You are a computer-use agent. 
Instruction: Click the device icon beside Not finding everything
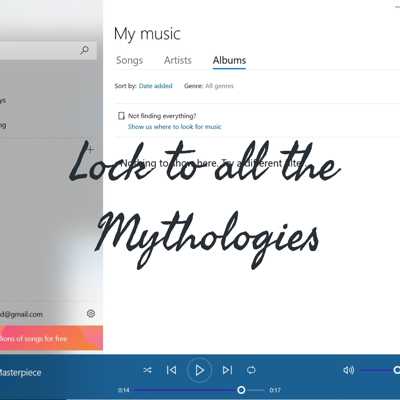121,116
